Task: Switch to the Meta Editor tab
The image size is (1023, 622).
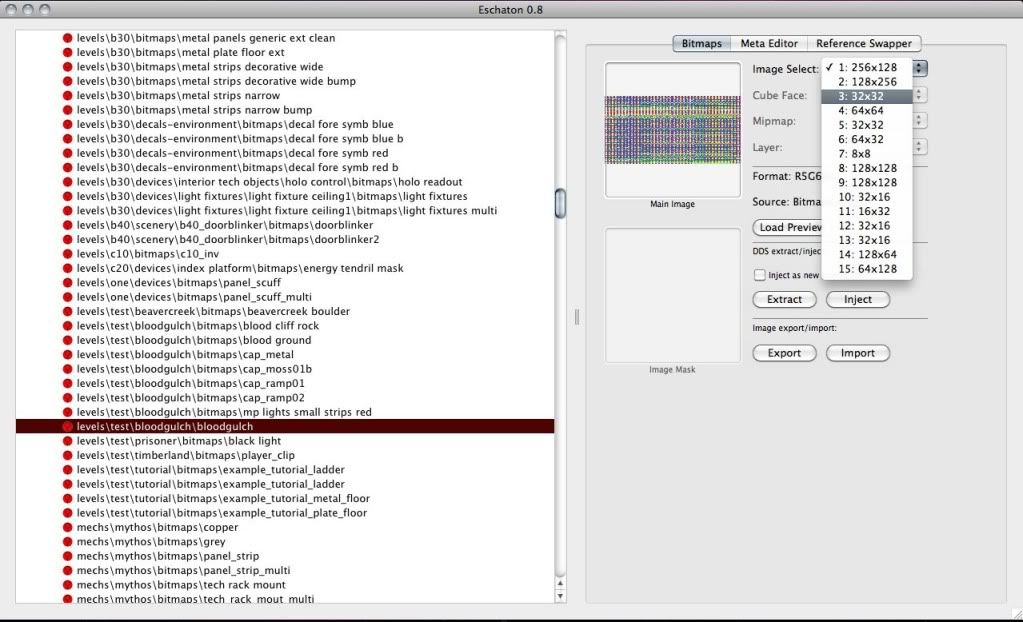Action: [769, 43]
